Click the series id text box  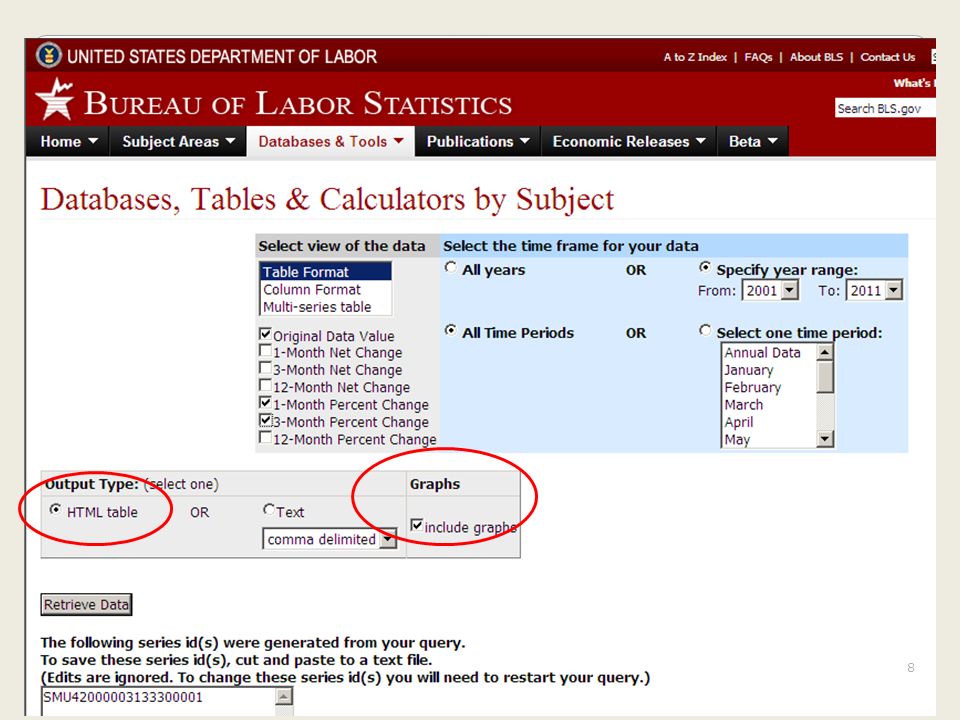pyautogui.click(x=159, y=702)
